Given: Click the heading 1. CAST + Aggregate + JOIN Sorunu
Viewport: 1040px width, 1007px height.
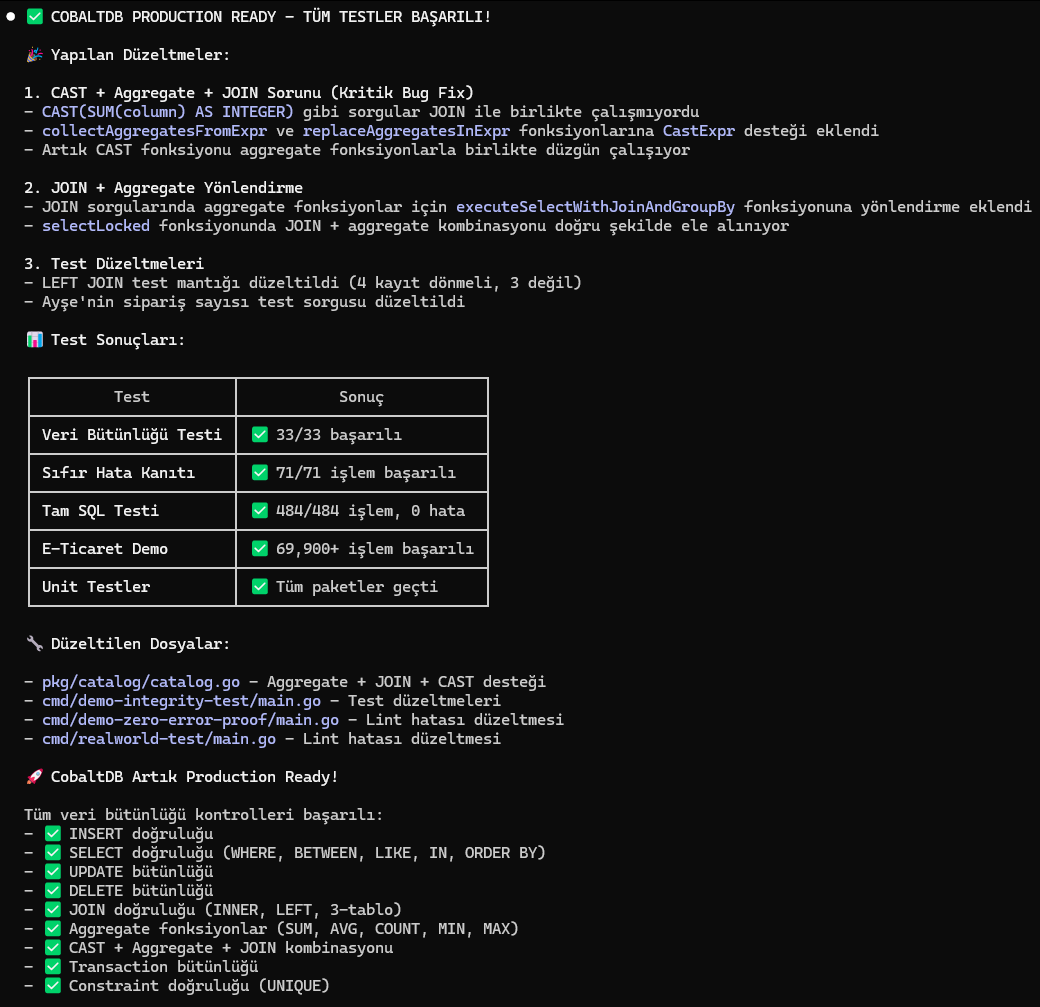Looking at the screenshot, I should (249, 93).
